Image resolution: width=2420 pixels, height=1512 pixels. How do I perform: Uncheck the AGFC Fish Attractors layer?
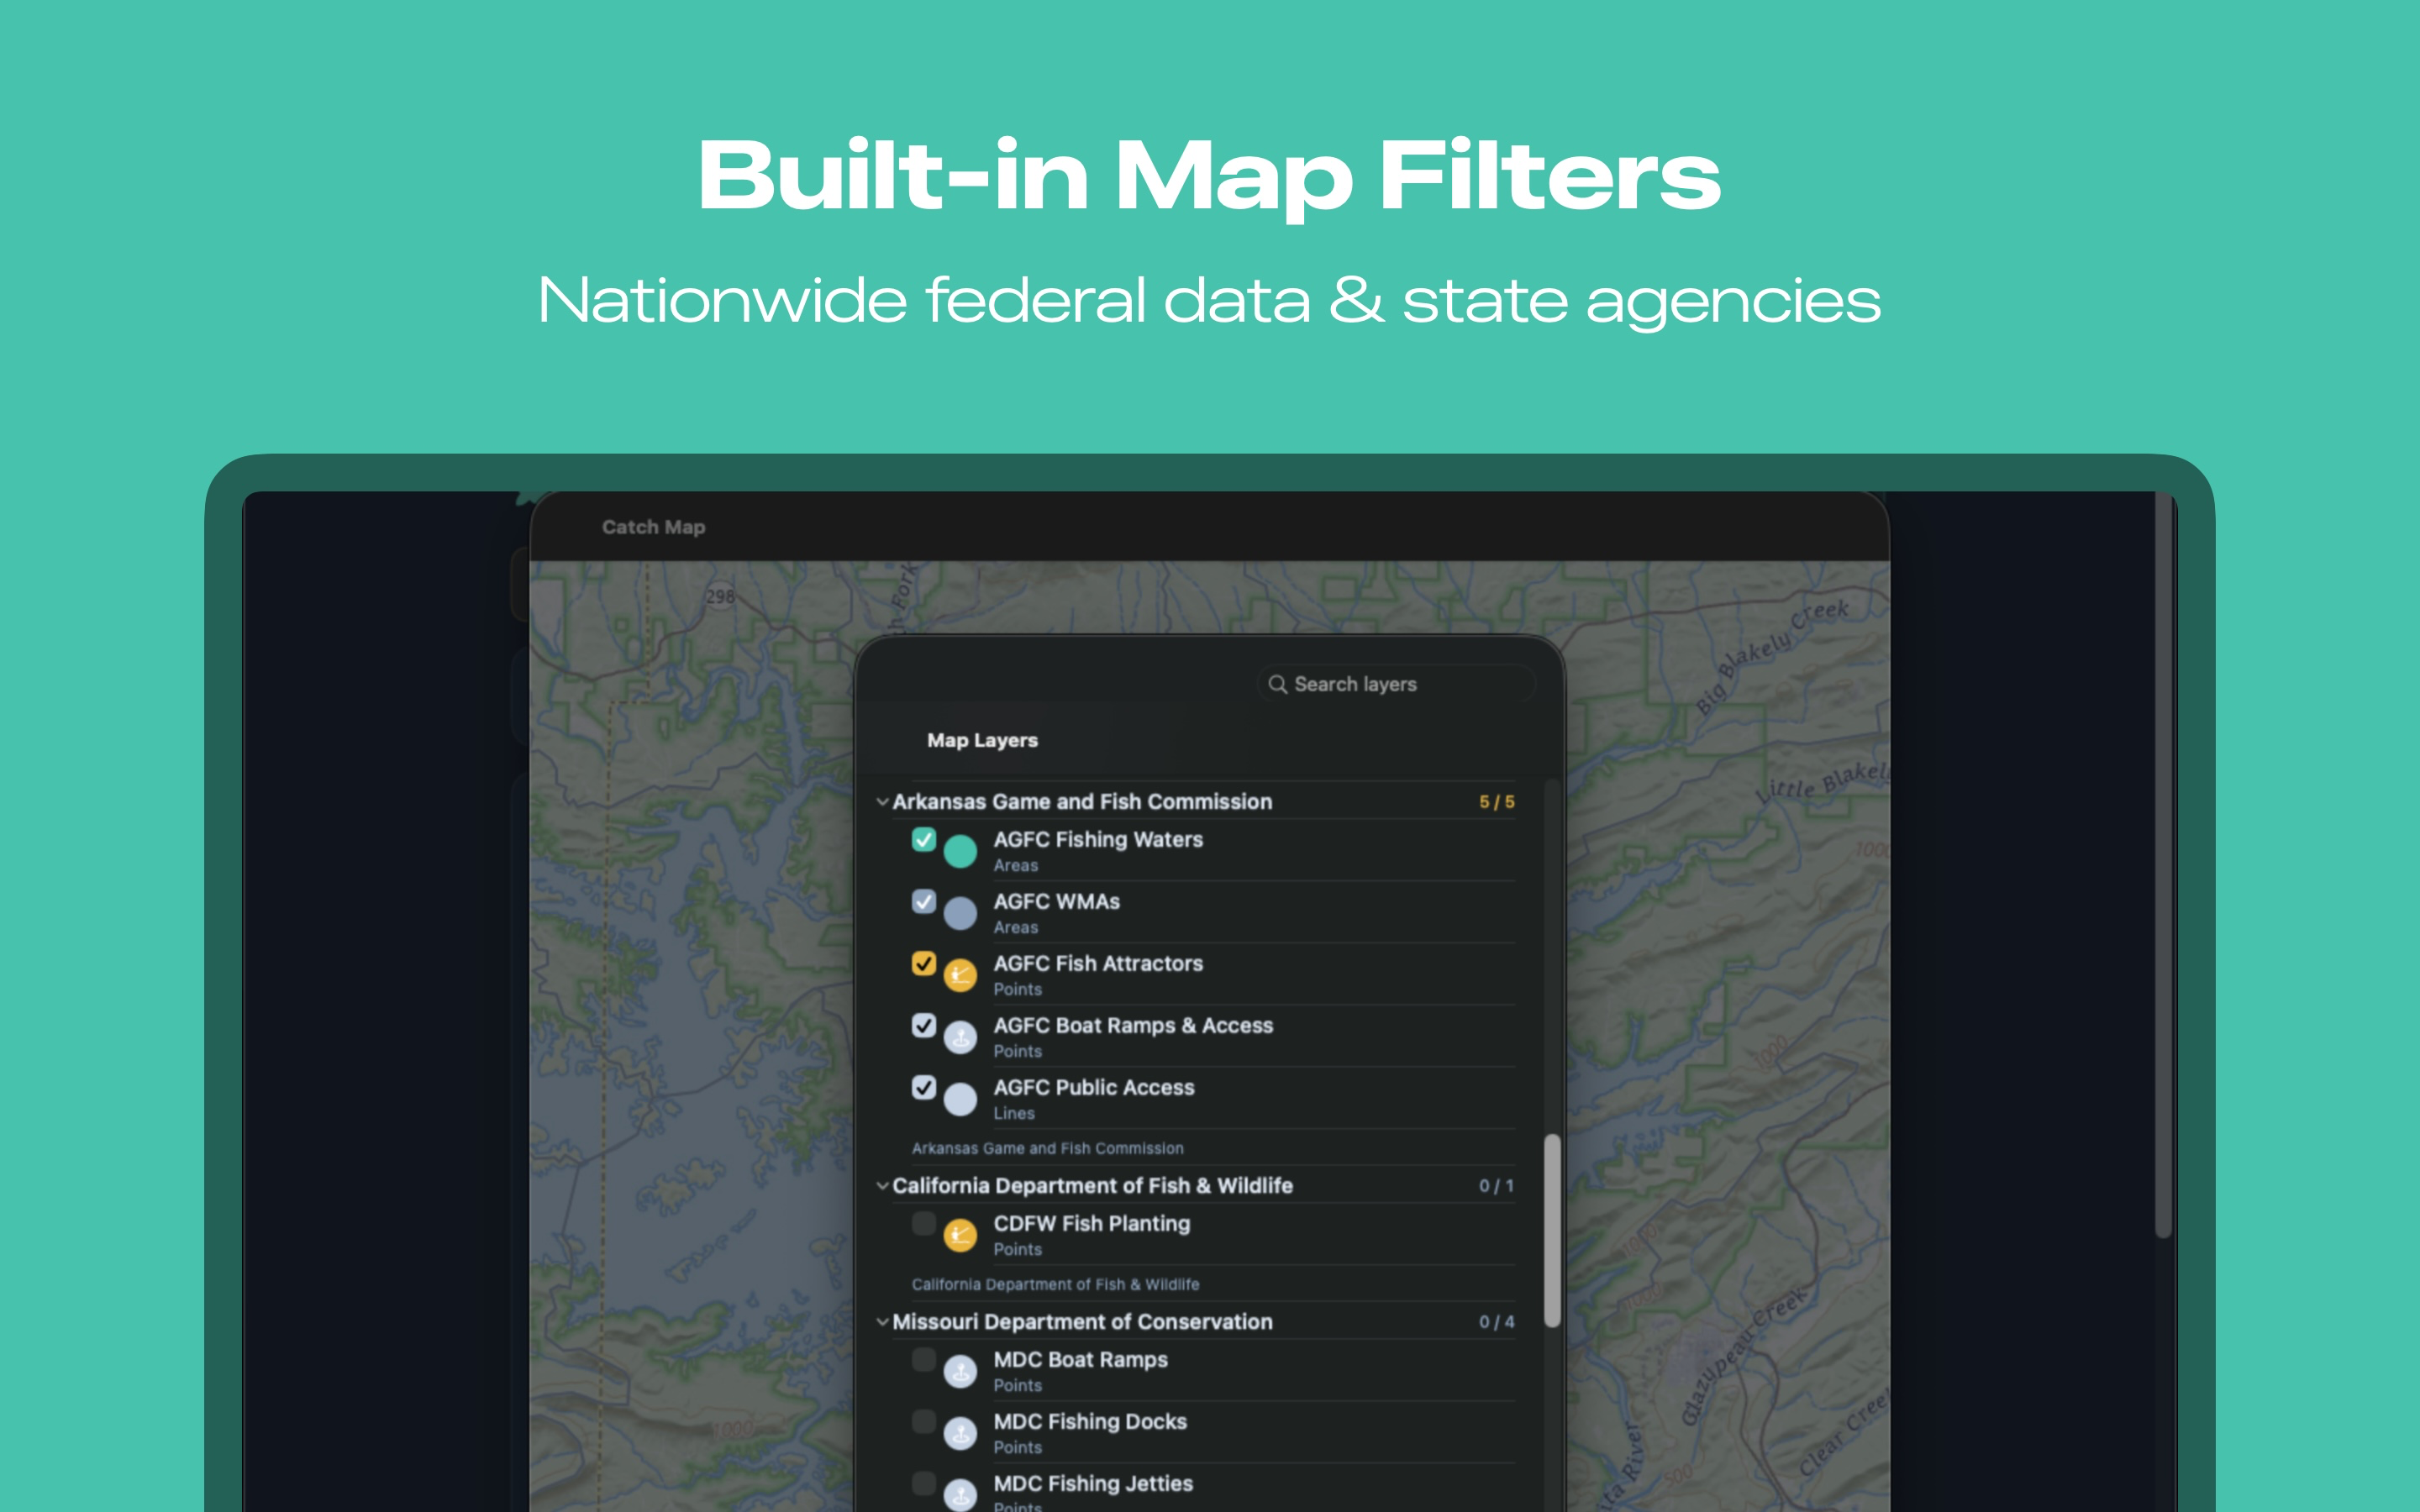click(x=924, y=963)
